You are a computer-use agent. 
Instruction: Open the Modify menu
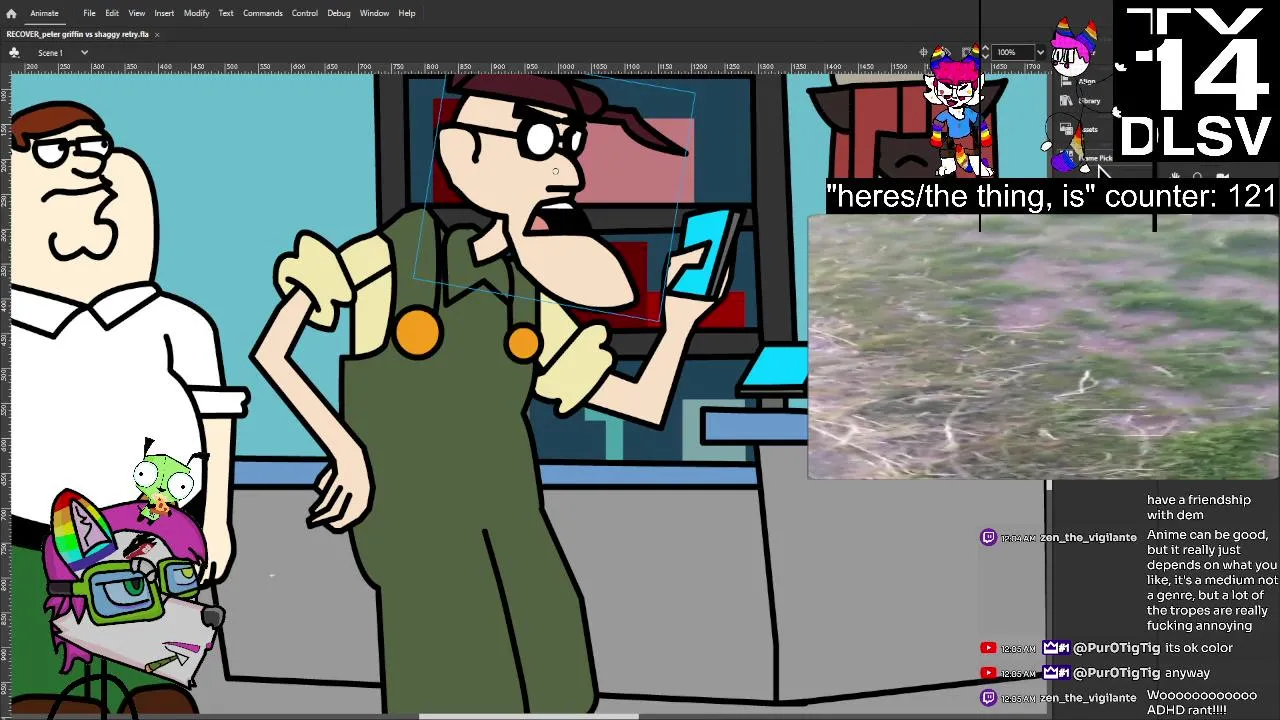(196, 13)
